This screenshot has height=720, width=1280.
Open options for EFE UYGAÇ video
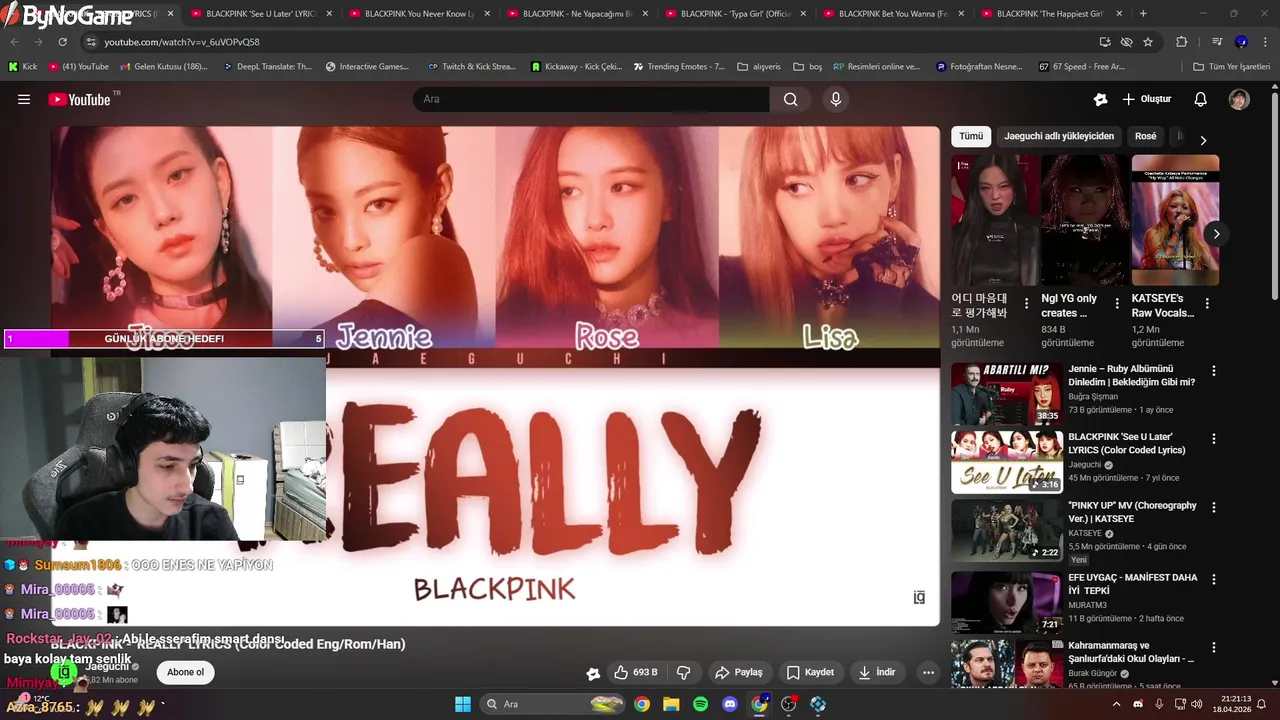[x=1214, y=579]
